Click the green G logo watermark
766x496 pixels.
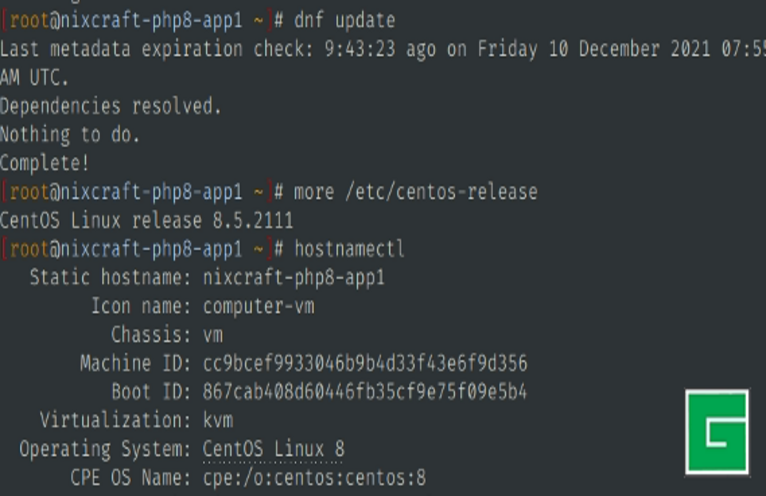coord(716,432)
